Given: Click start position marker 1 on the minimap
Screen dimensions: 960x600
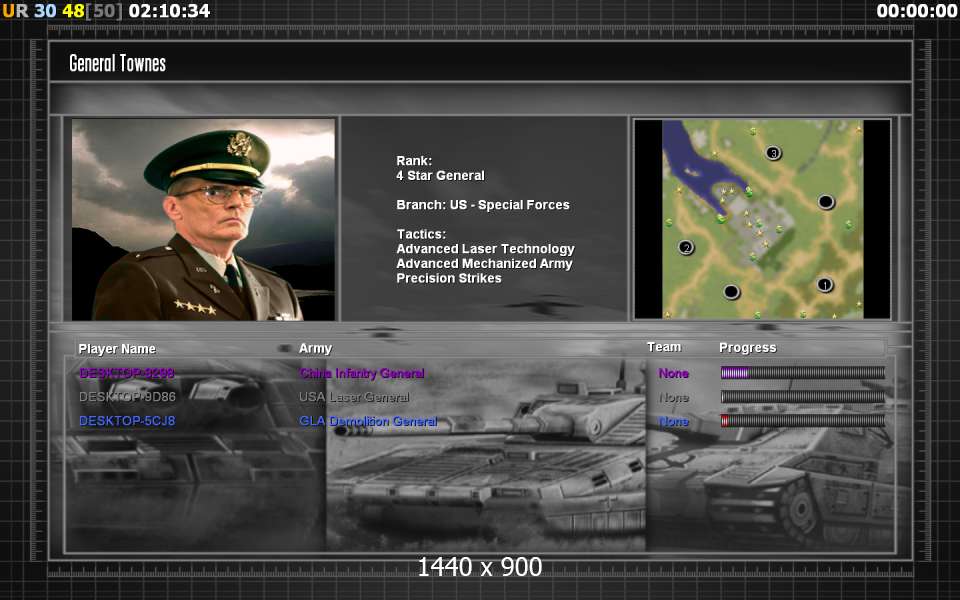Looking at the screenshot, I should 825,285.
